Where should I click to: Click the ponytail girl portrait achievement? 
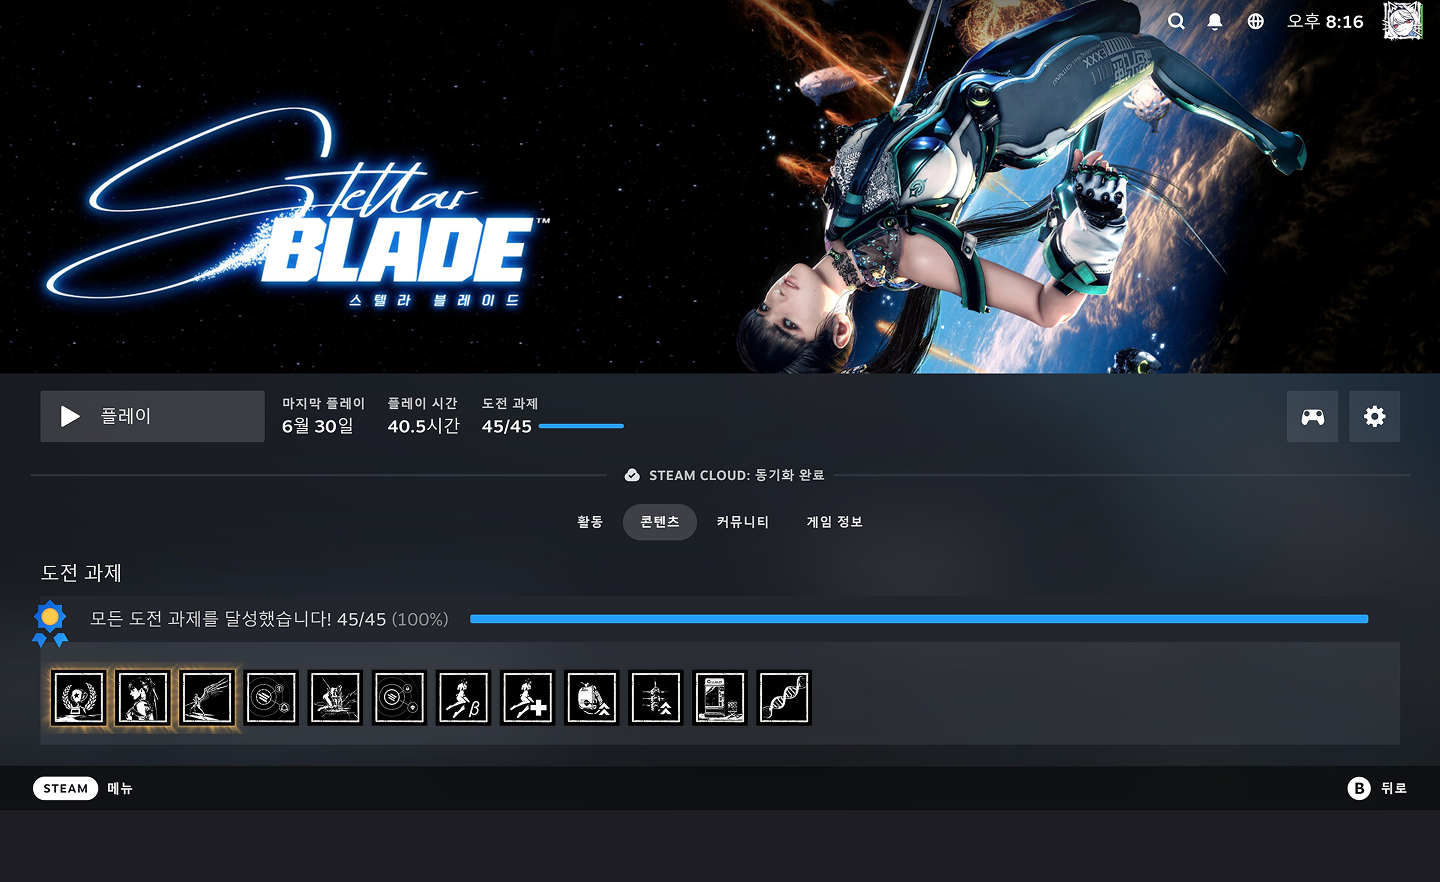click(x=143, y=697)
